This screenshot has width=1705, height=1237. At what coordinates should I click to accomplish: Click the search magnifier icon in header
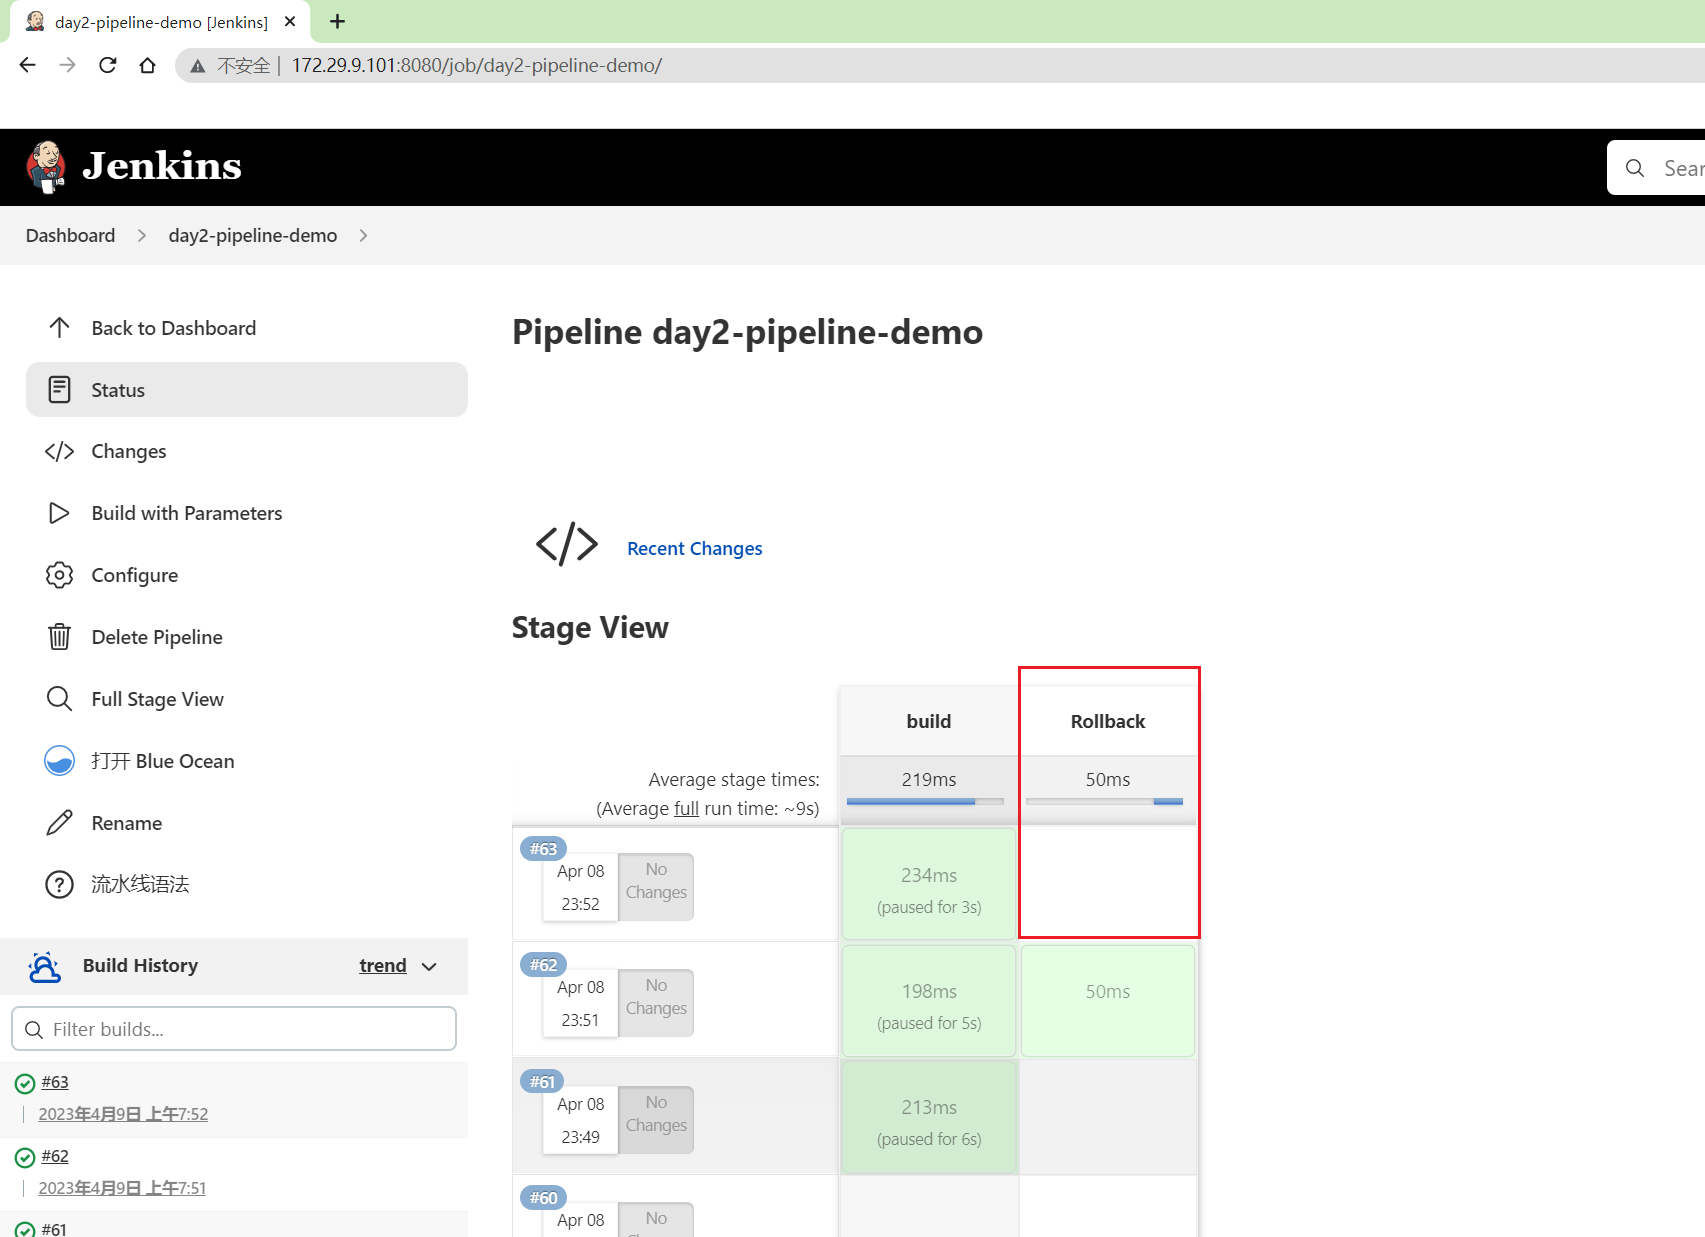(1635, 168)
